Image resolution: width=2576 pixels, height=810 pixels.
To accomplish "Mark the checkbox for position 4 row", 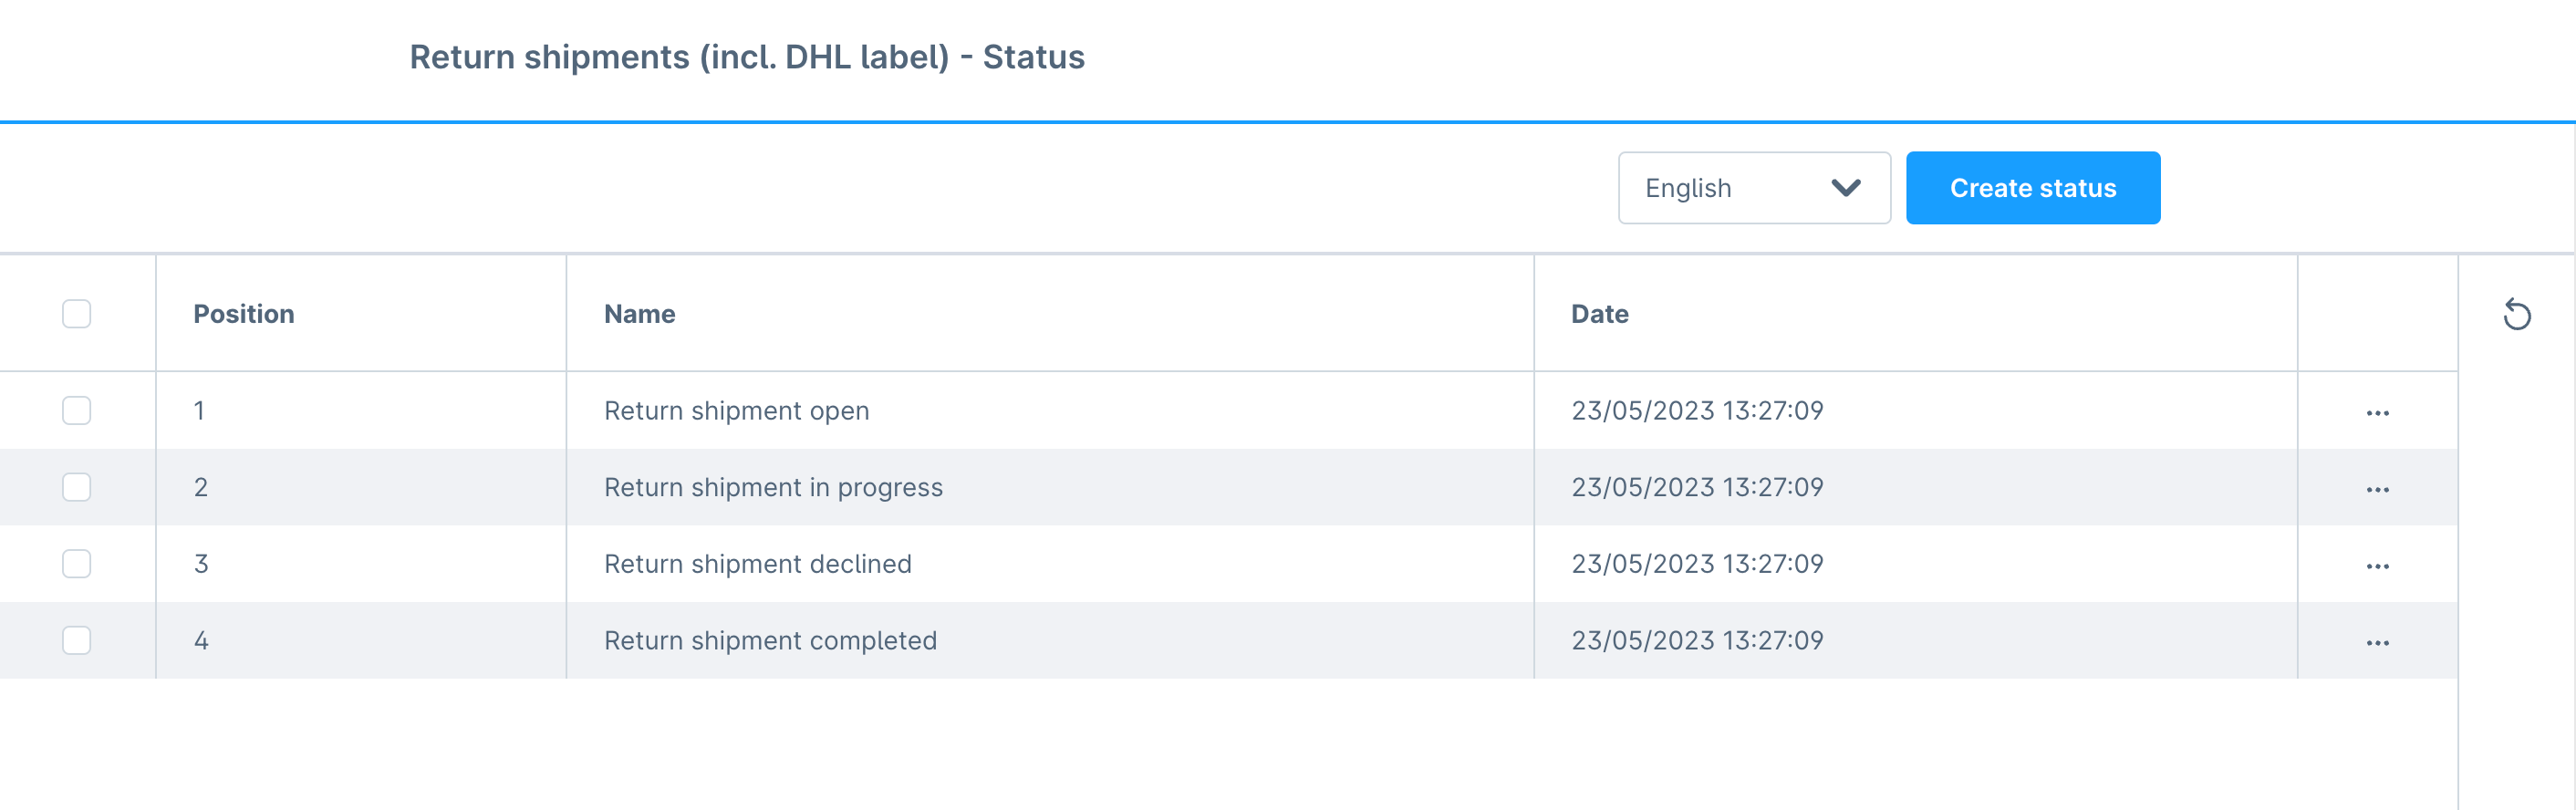I will (76, 640).
